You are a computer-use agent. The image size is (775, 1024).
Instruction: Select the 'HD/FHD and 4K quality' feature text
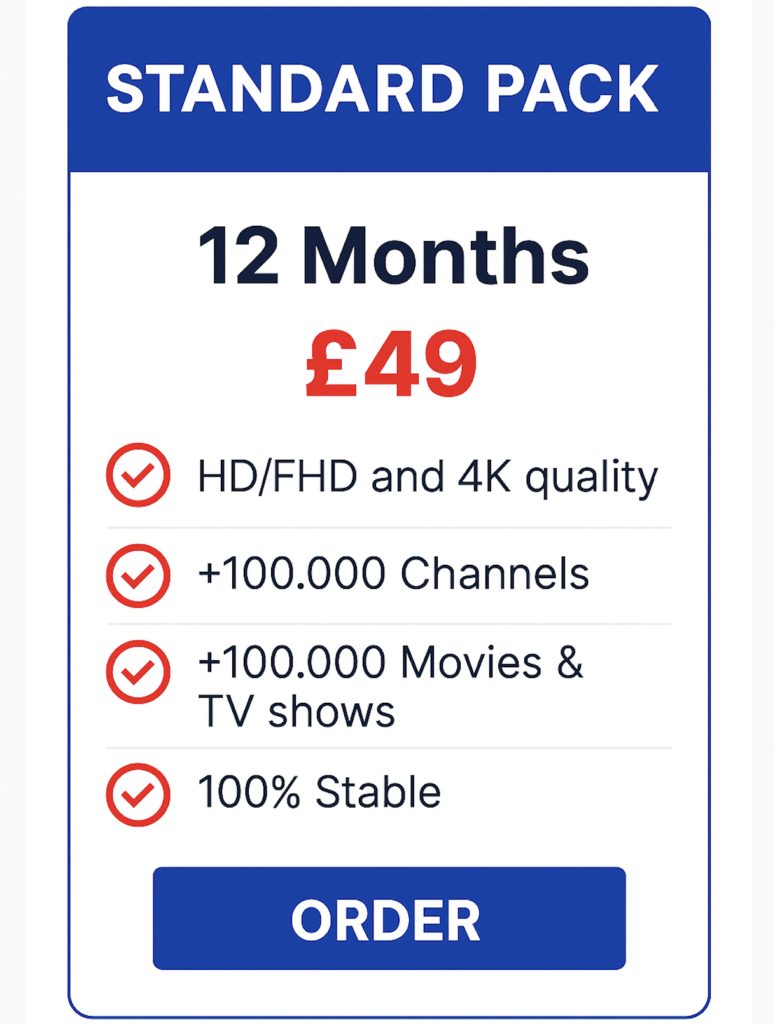pyautogui.click(x=428, y=477)
